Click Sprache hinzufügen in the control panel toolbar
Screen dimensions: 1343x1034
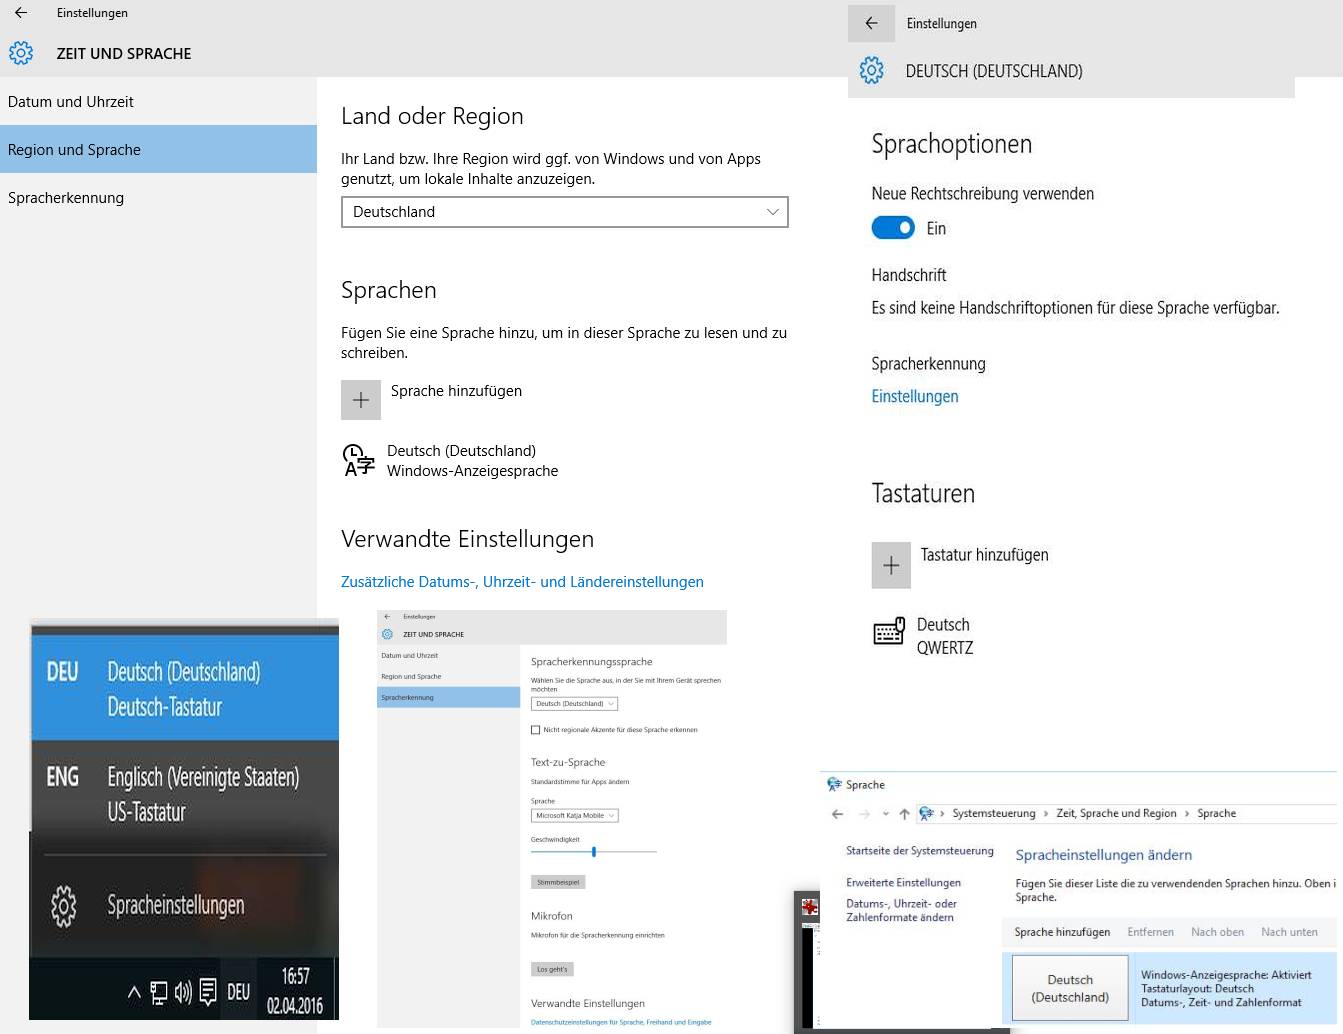click(x=1062, y=932)
